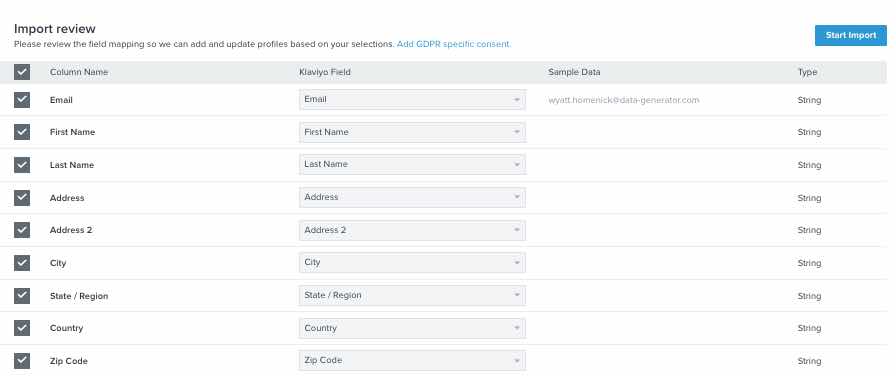This screenshot has width=896, height=376.
Task: Open the Last Name field mapping dropdown
Action: click(412, 165)
